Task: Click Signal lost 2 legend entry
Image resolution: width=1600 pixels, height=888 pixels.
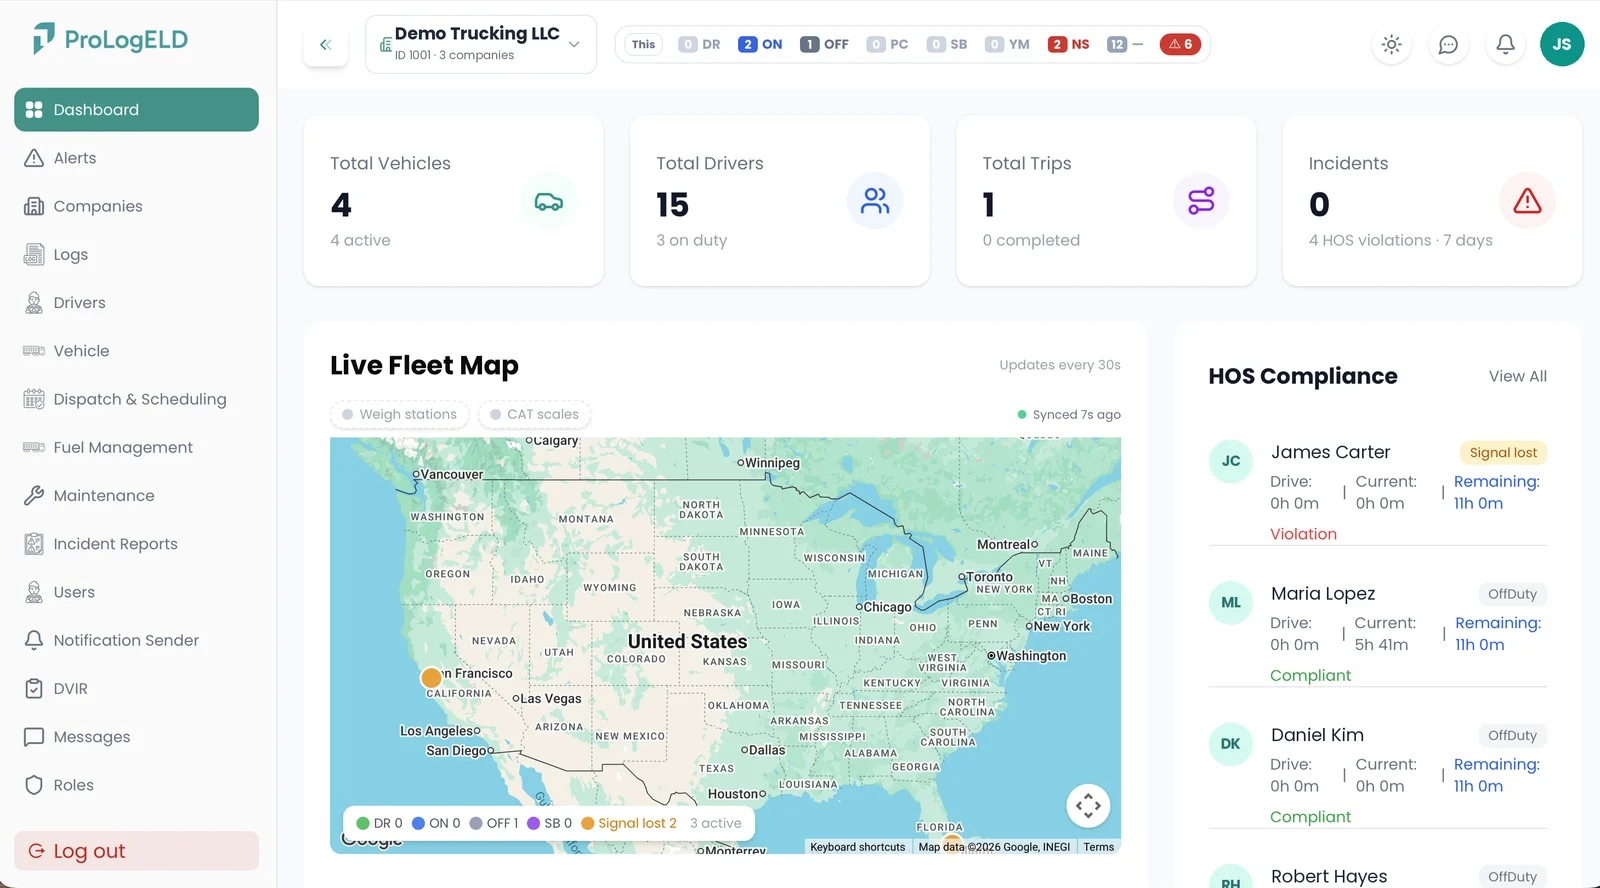Action: coord(629,823)
